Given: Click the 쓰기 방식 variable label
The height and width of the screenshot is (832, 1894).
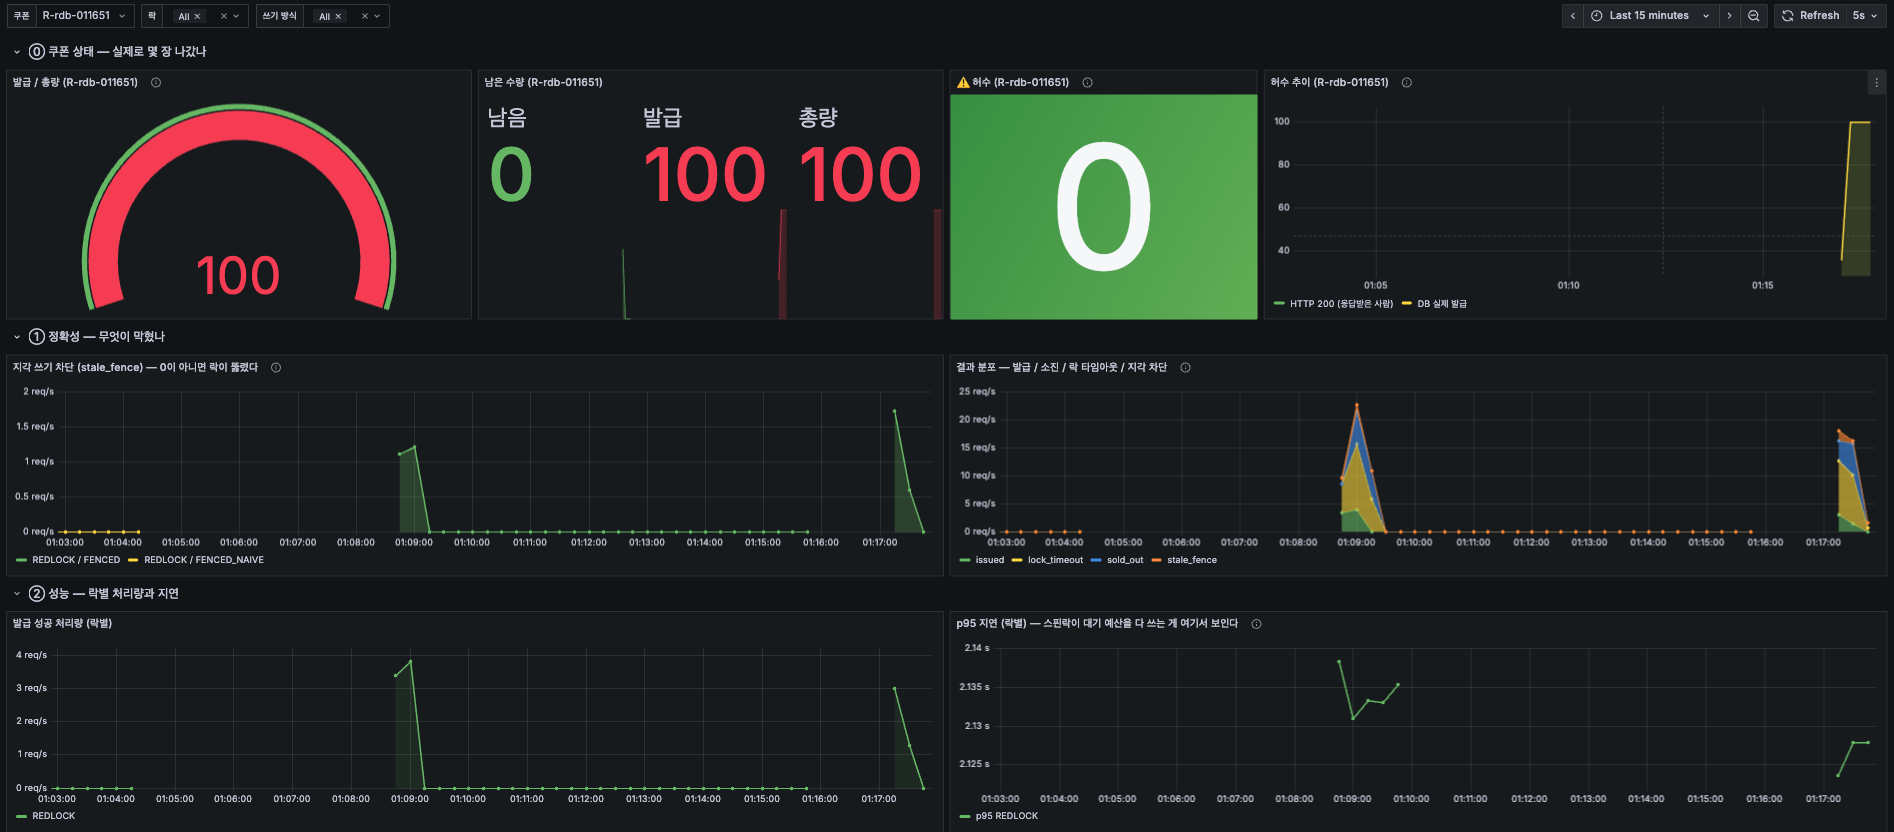Looking at the screenshot, I should pos(280,16).
